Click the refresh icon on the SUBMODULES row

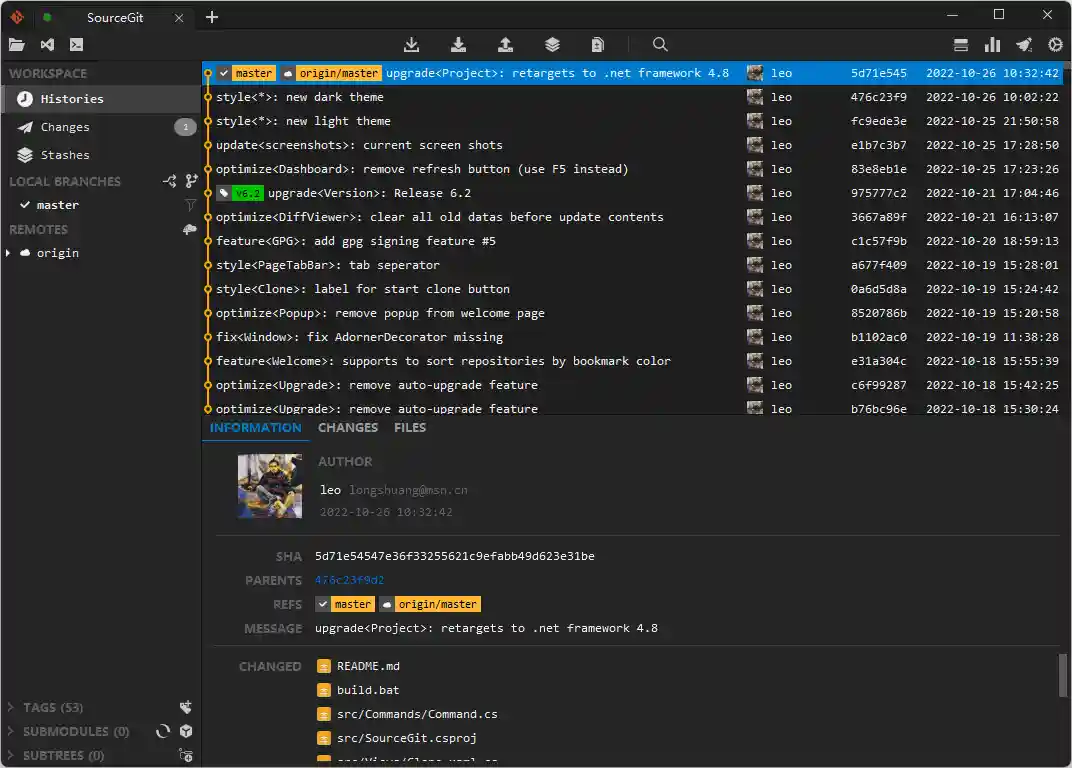pyautogui.click(x=162, y=731)
